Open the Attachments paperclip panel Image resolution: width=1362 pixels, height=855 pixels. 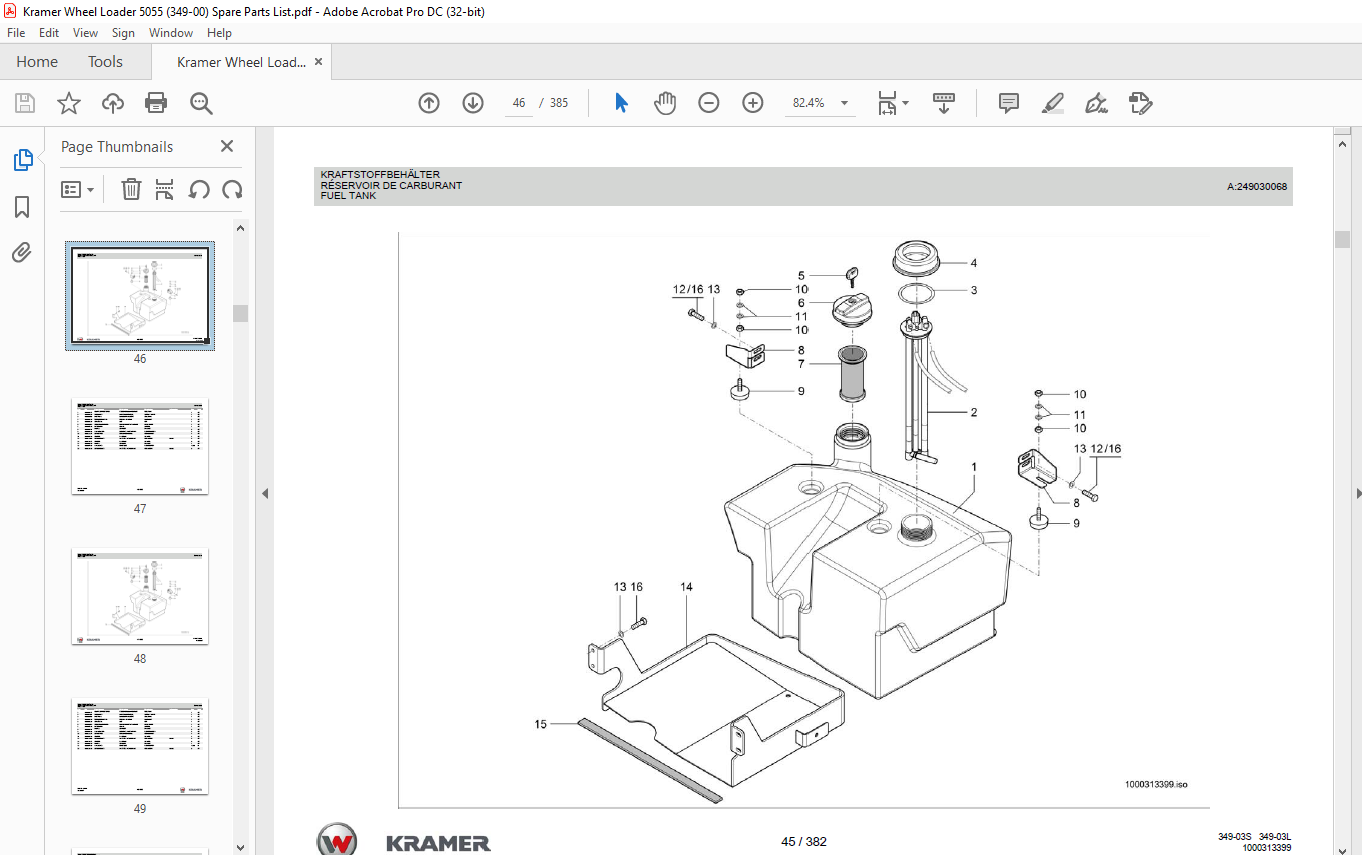coord(22,252)
